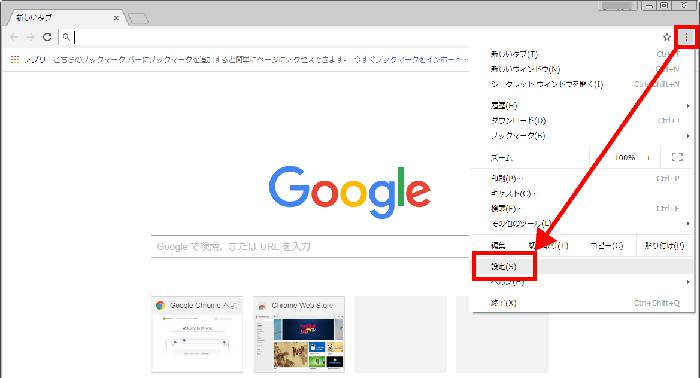Viewport: 700px width, 378px height.
Task: Close the 新しいタブ tab with its X
Action: tap(116, 18)
